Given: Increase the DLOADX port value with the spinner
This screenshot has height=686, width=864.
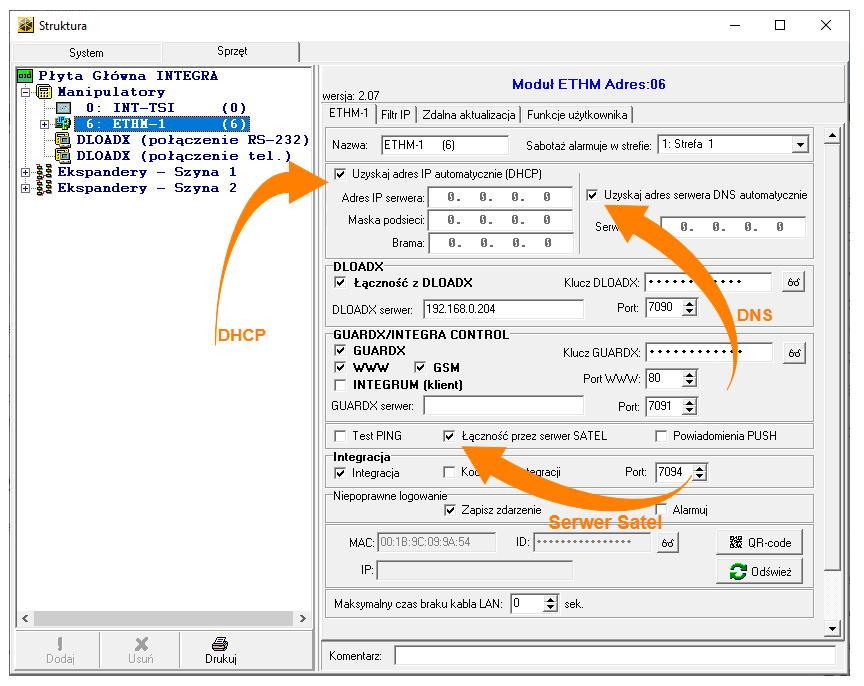Looking at the screenshot, I should 689,304.
